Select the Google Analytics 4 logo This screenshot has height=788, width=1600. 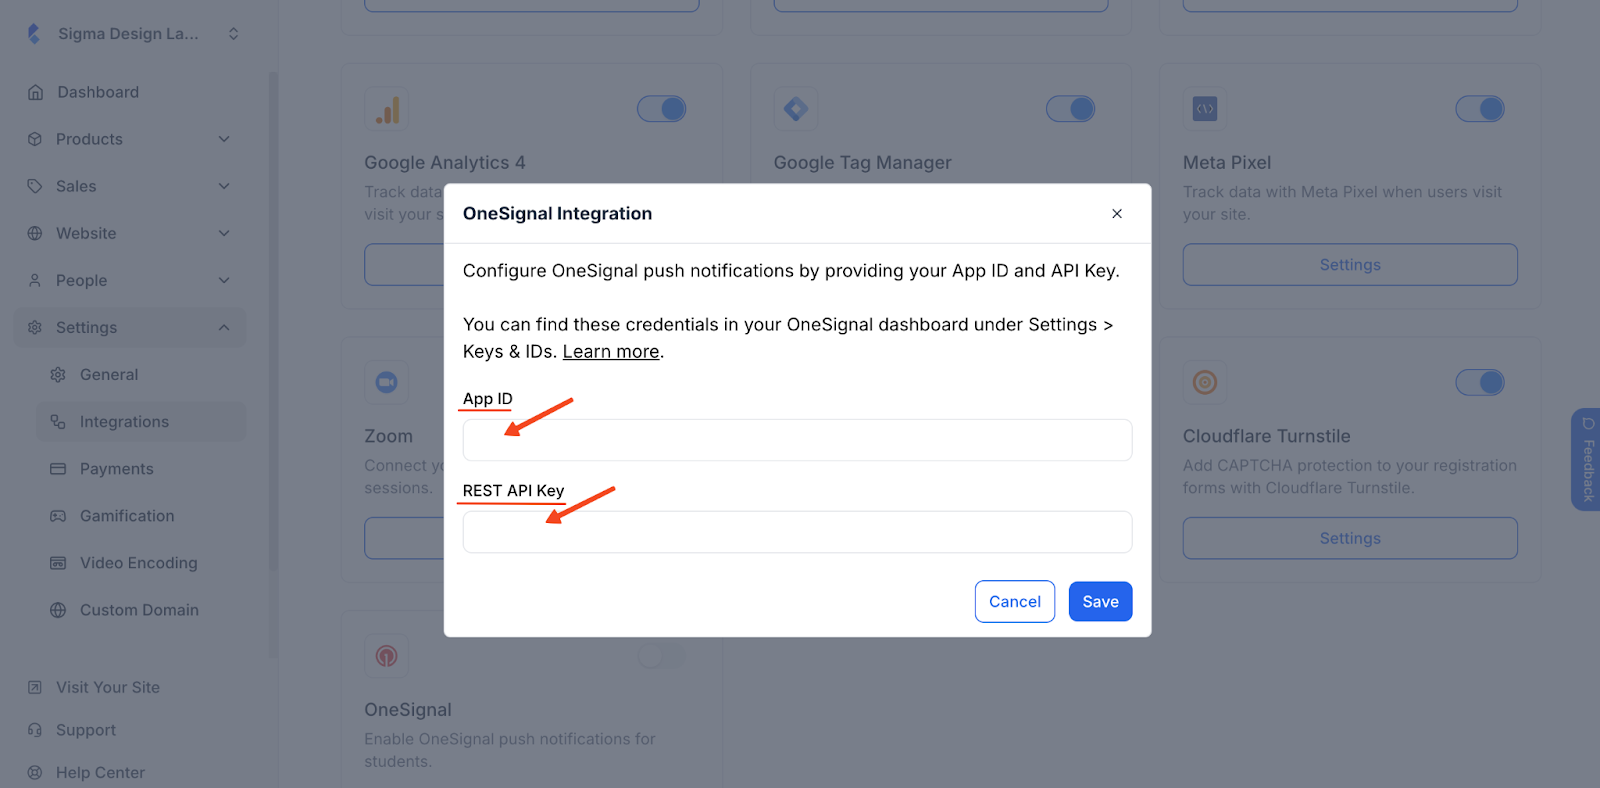(386, 108)
